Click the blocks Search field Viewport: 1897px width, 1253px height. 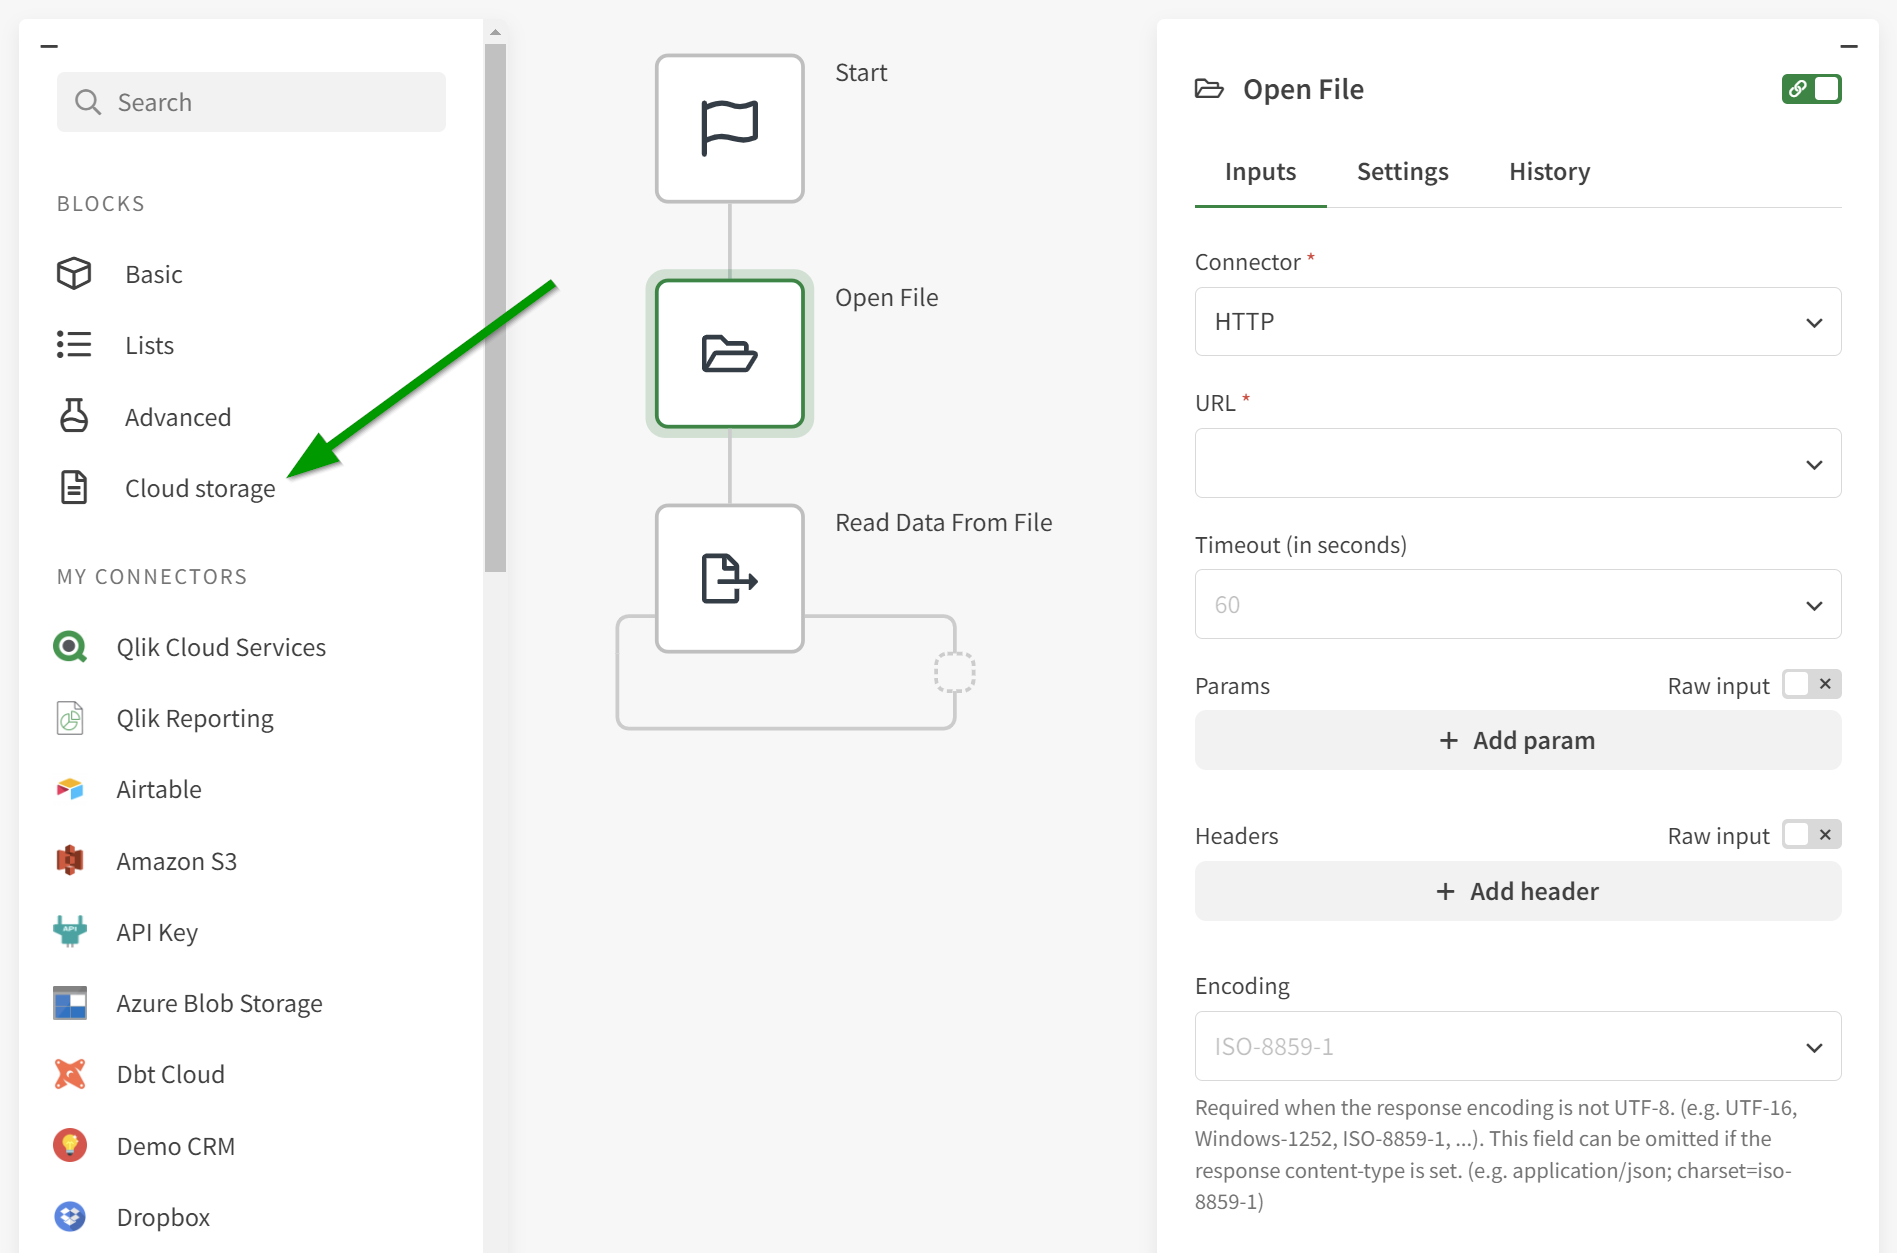pyautogui.click(x=252, y=102)
